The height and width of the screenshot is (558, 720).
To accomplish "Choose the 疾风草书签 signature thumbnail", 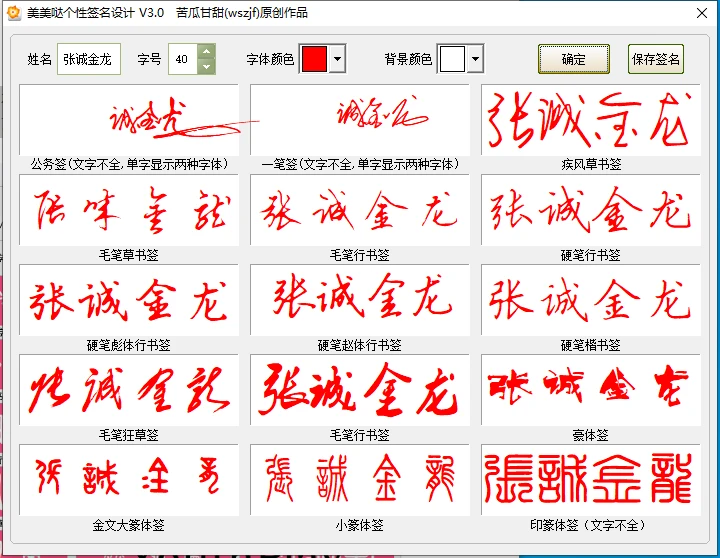I will [x=590, y=120].
